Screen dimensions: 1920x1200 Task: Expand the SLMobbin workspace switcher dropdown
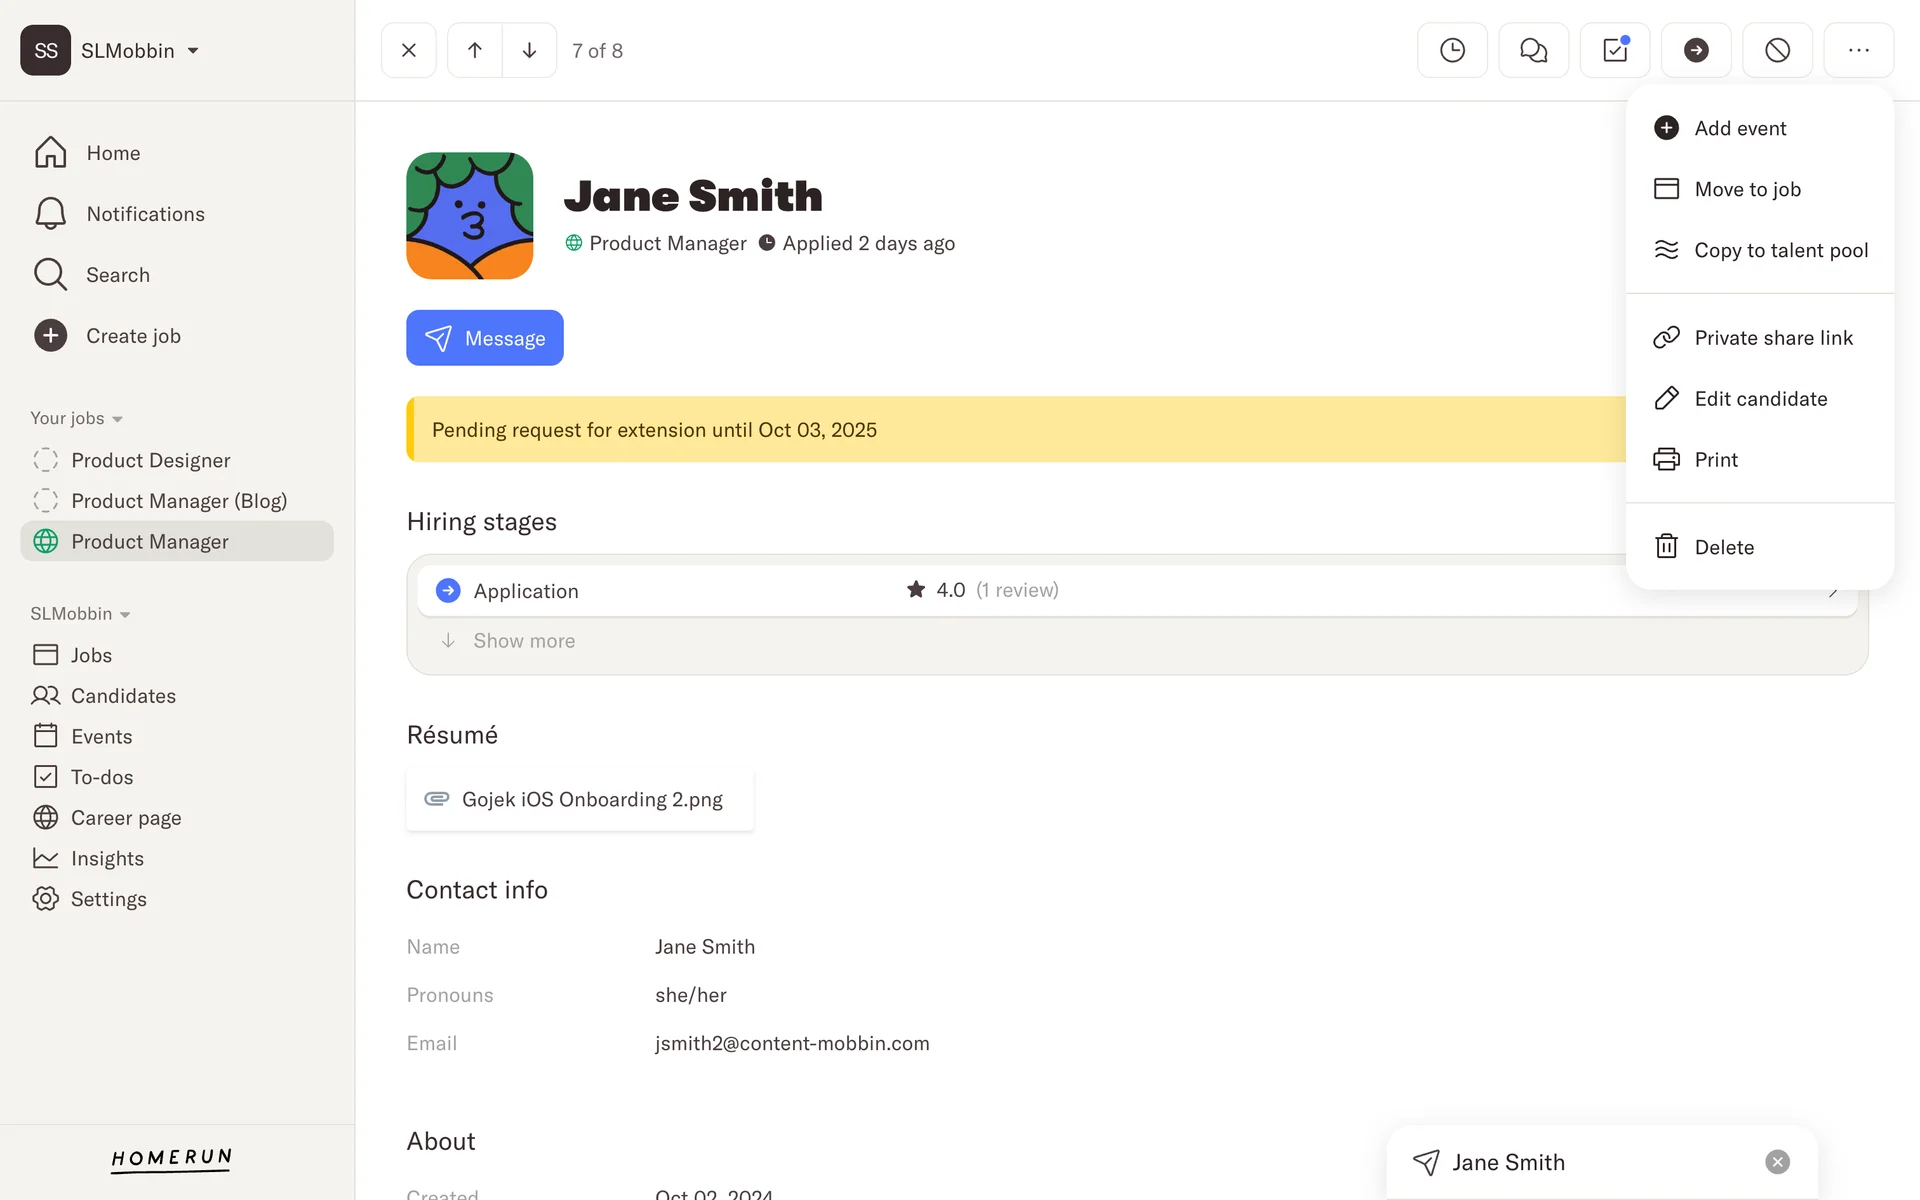[193, 51]
